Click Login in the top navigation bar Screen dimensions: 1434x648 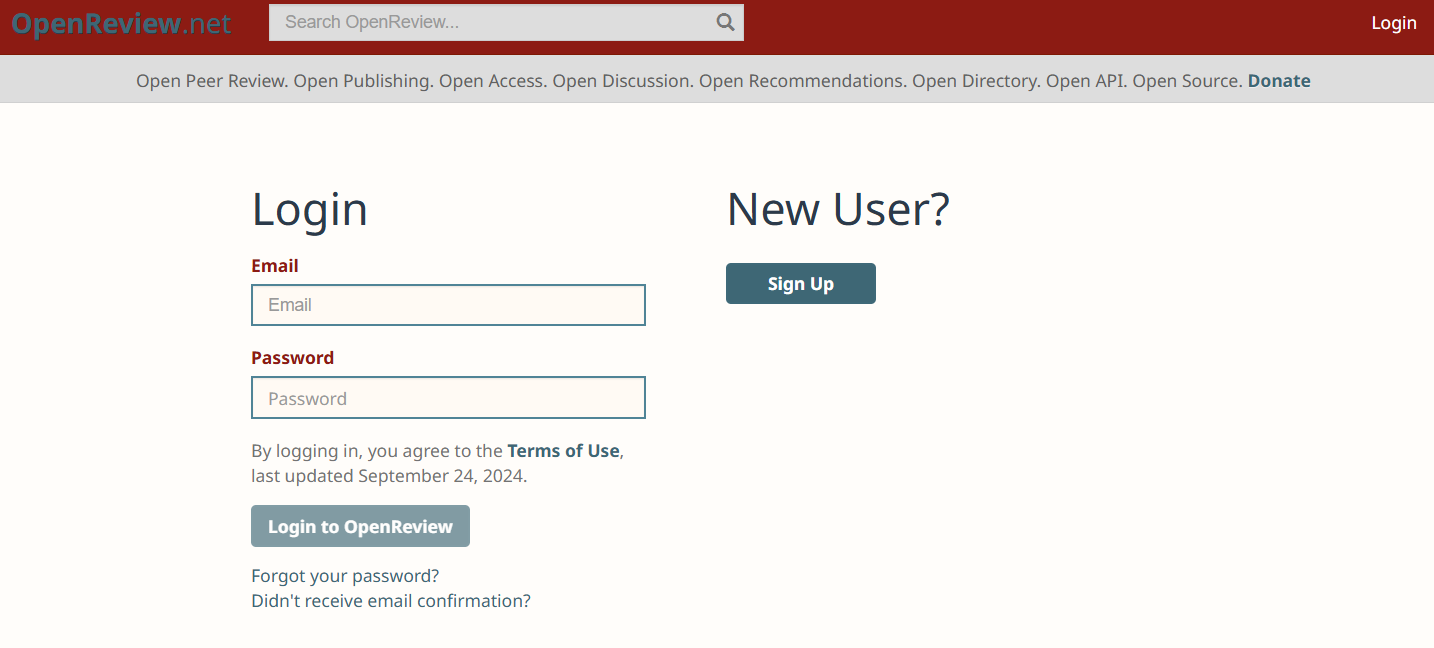(1393, 23)
